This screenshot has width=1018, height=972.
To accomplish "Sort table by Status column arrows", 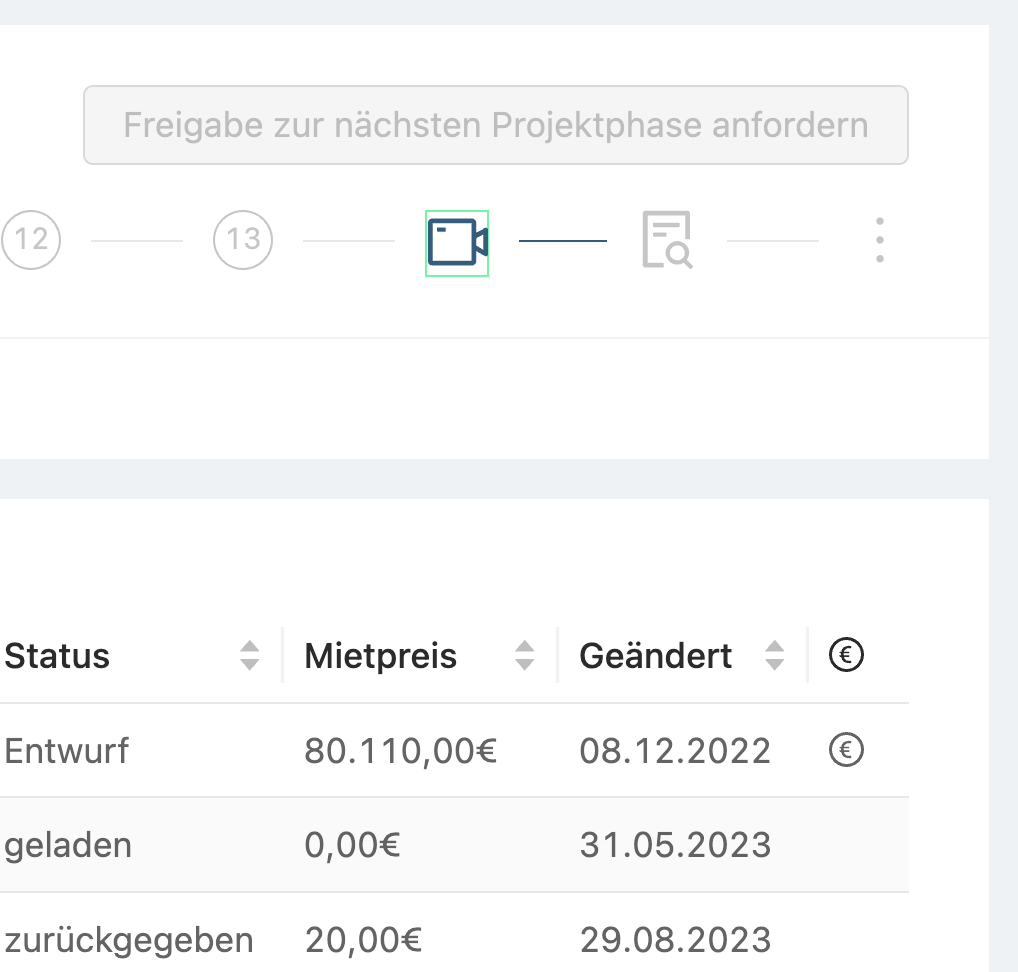I will (250, 656).
